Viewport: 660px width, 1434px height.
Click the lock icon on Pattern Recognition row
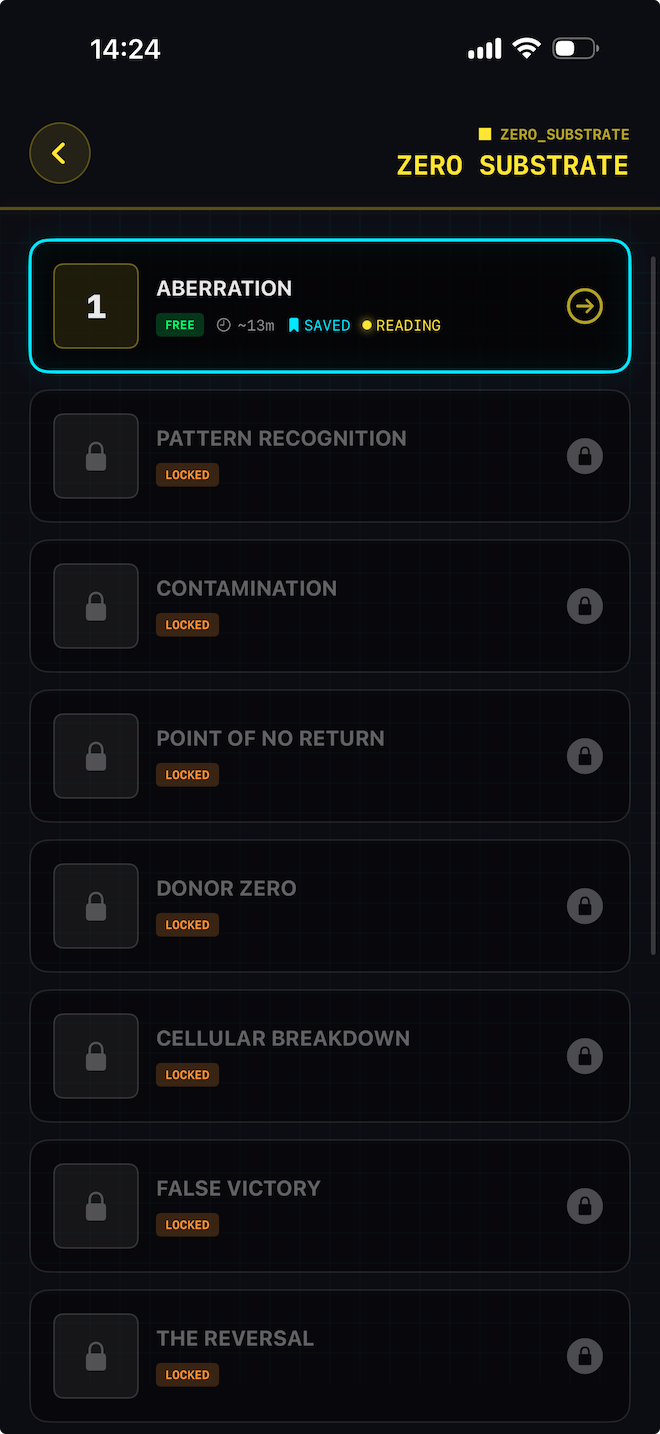(585, 456)
